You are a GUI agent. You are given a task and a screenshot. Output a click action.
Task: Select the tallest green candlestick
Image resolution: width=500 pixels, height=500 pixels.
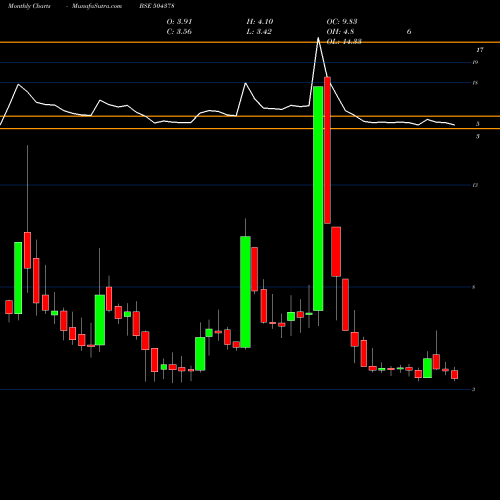click(318, 198)
